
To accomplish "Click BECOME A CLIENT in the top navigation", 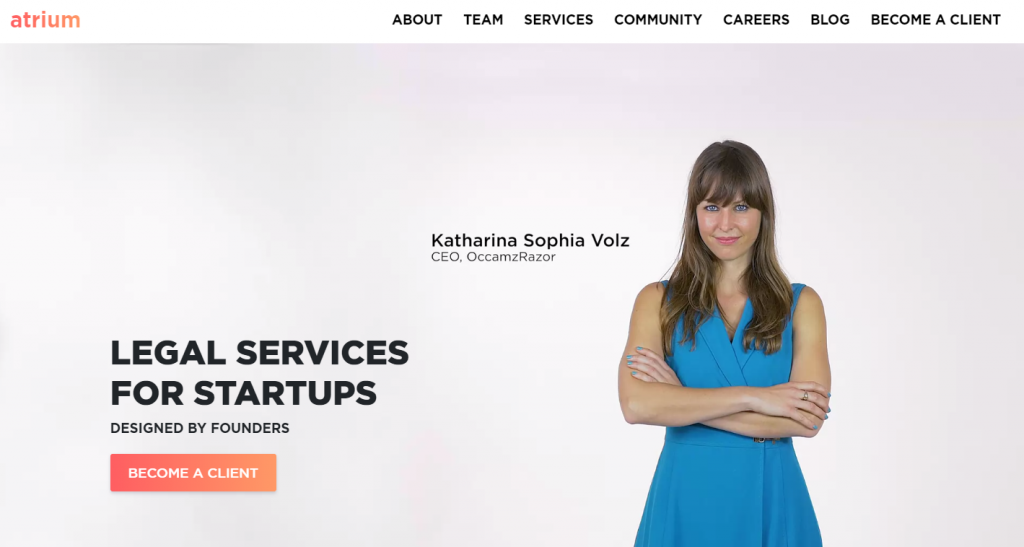I will point(935,20).
